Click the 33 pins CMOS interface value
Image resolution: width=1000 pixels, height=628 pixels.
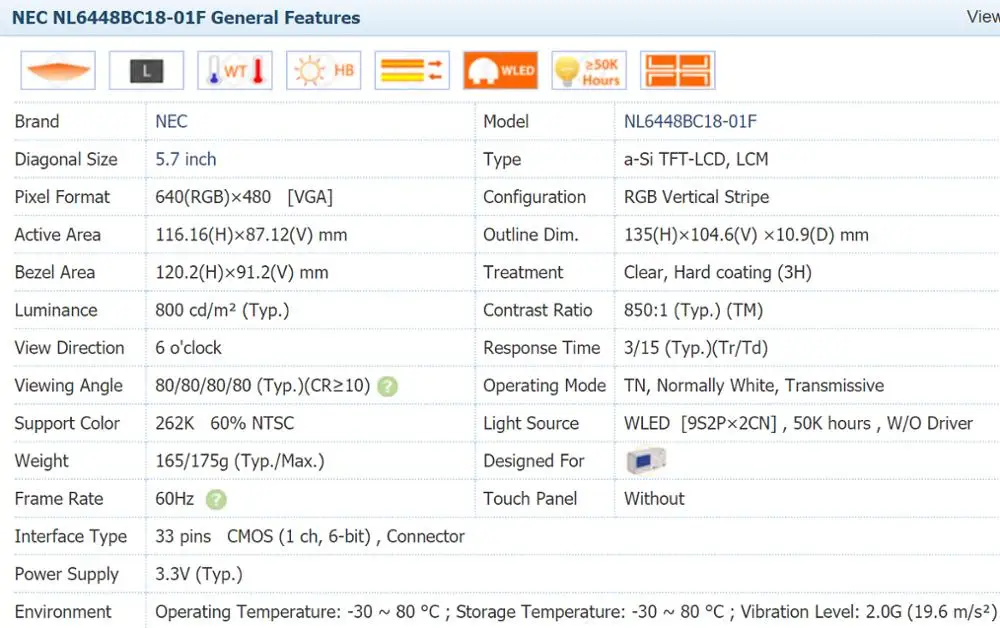pyautogui.click(x=310, y=536)
